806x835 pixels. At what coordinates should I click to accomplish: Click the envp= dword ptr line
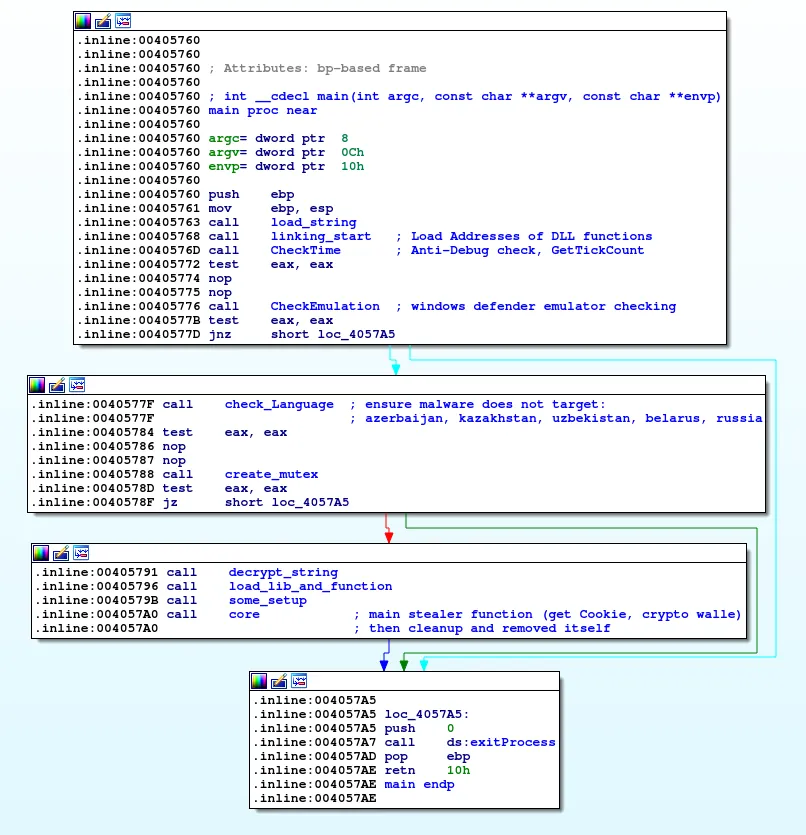coord(286,166)
